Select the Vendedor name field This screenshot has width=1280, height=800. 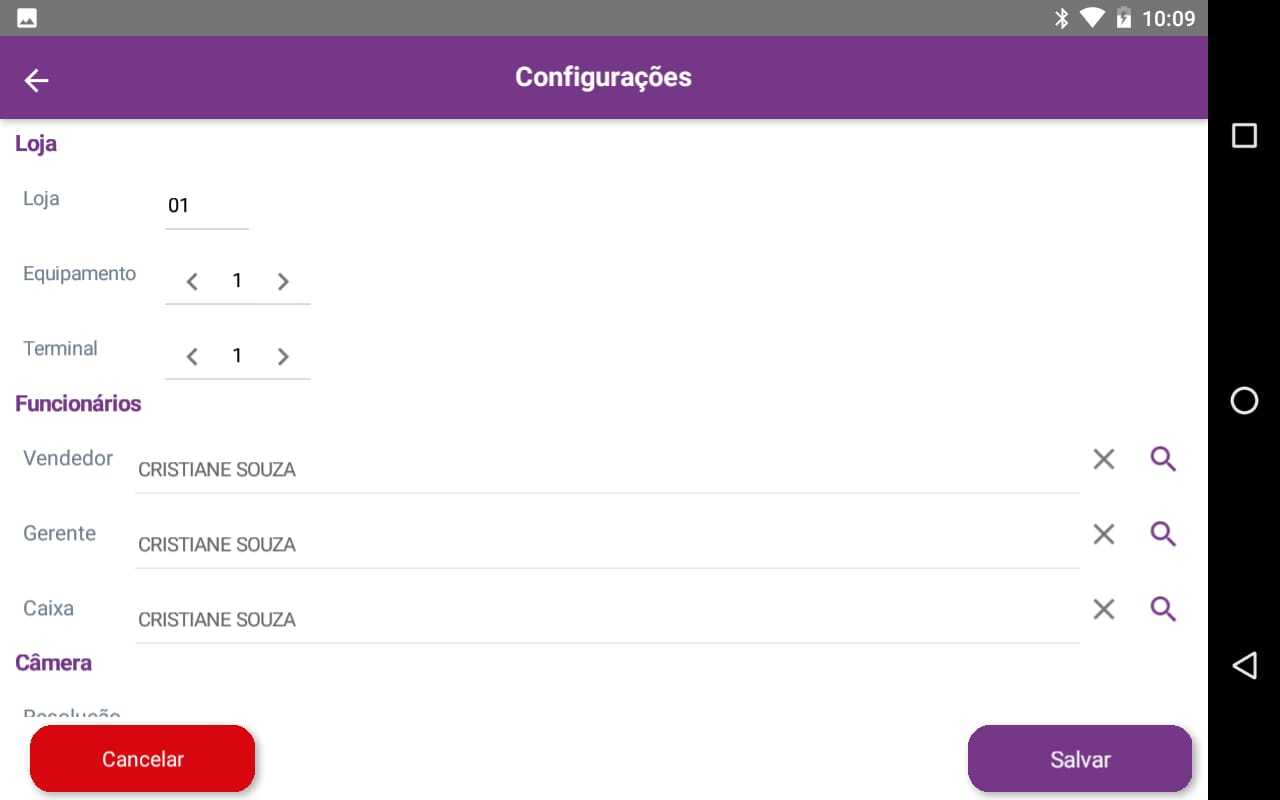point(608,469)
